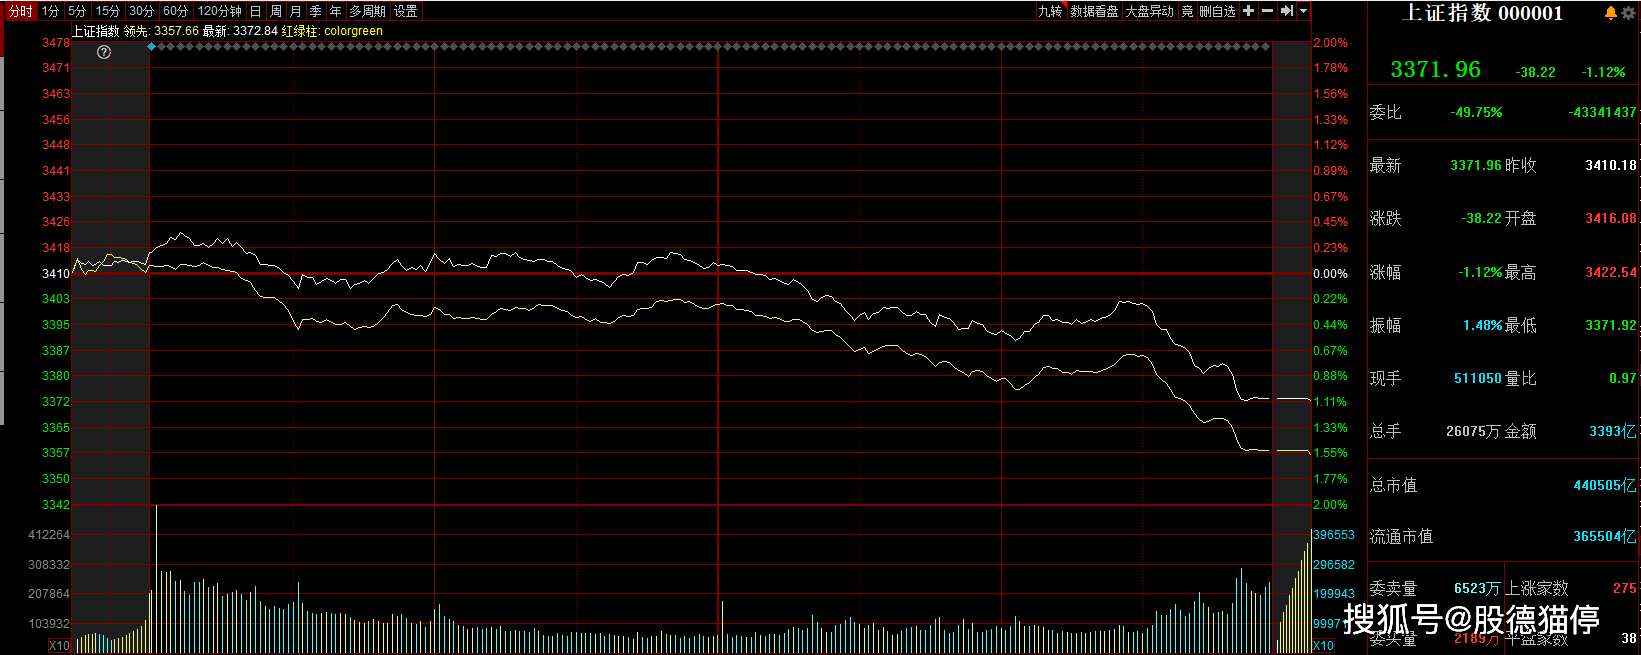Open the price alert bell icon
This screenshot has width=1641, height=655.
point(1610,13)
